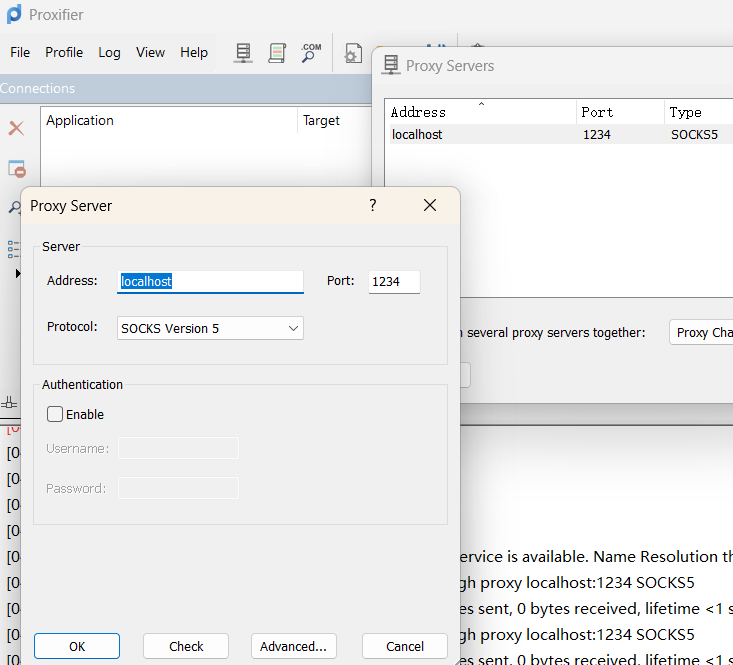The width and height of the screenshot is (733, 665).
Task: Click the Address input field
Action: click(x=210, y=282)
